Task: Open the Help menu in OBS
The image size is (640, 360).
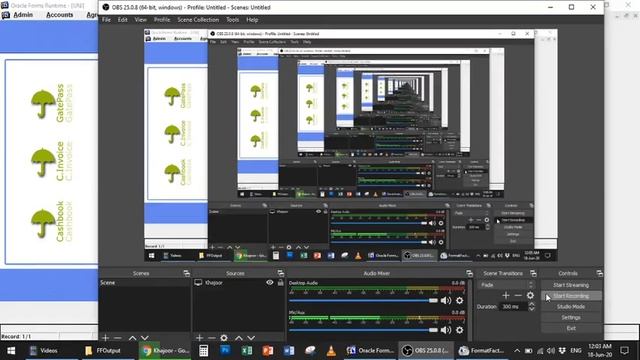Action: coord(252,20)
